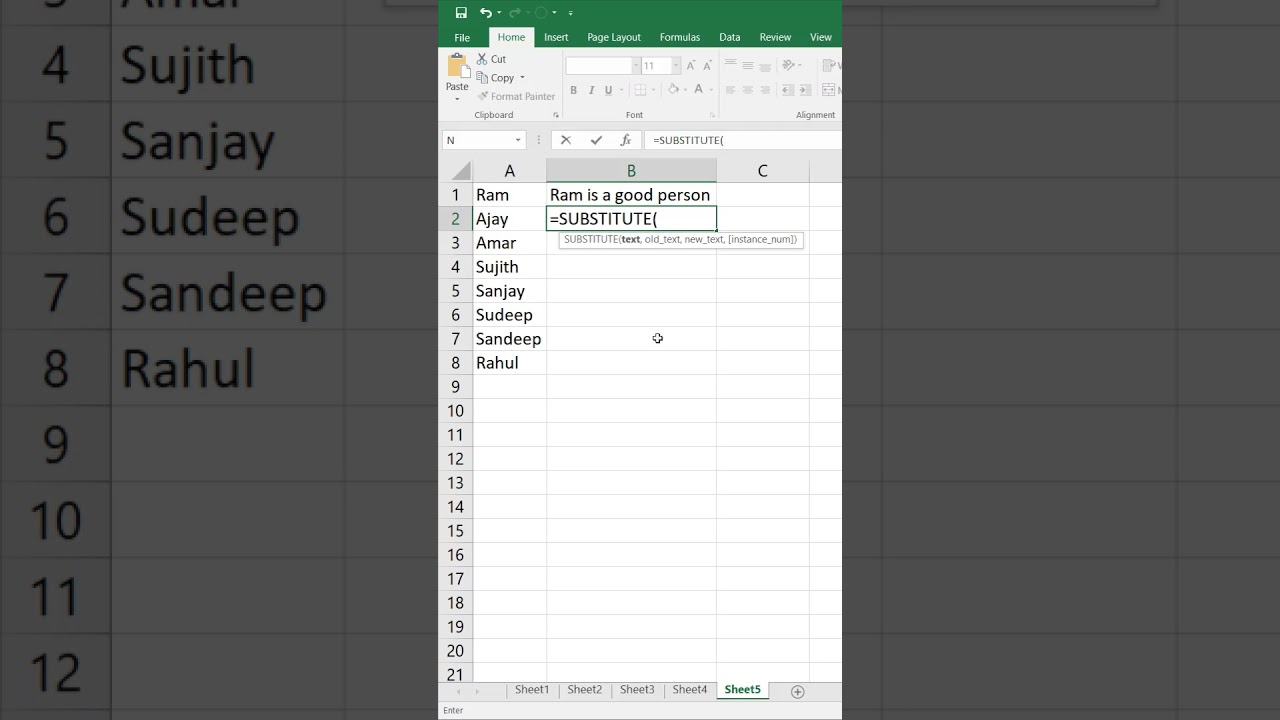Image resolution: width=1280 pixels, height=720 pixels.
Task: Open the Copy dropdown arrow
Action: 522,78
